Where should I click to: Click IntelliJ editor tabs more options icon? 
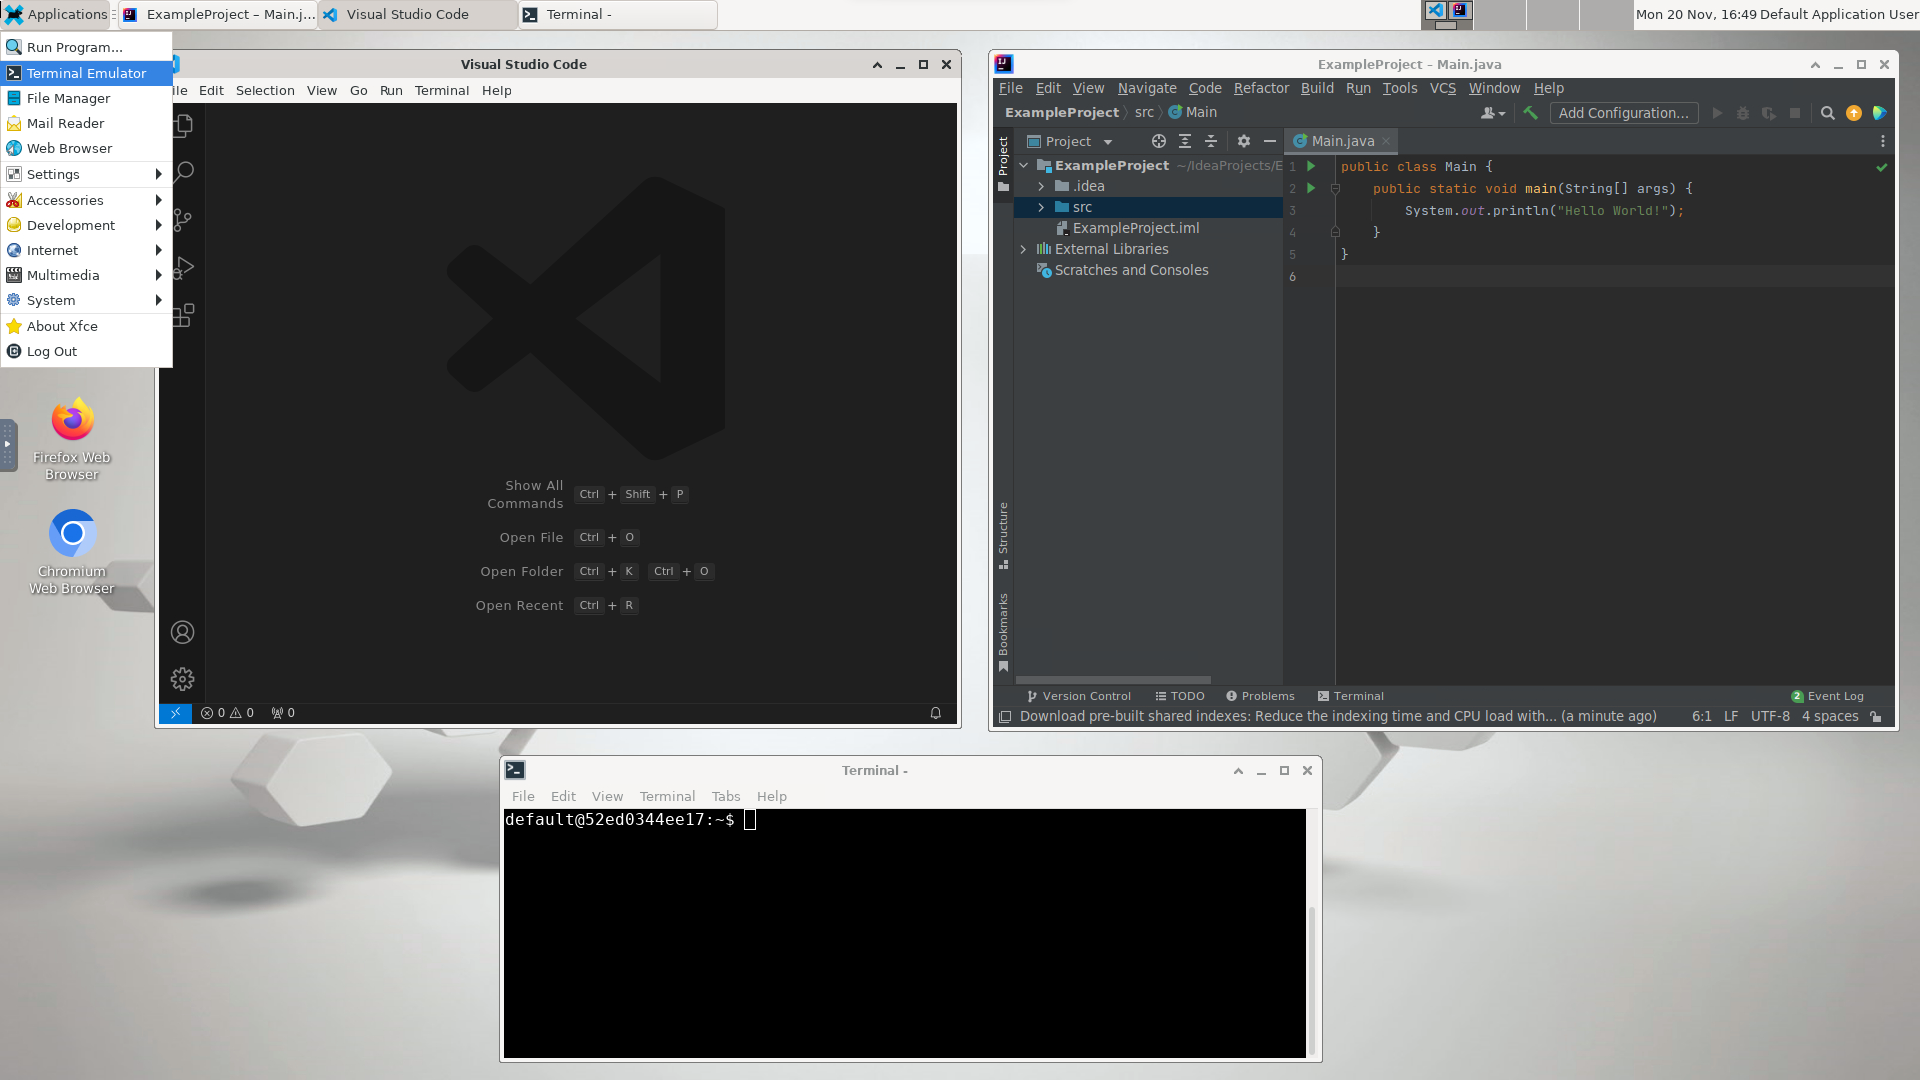(1883, 141)
